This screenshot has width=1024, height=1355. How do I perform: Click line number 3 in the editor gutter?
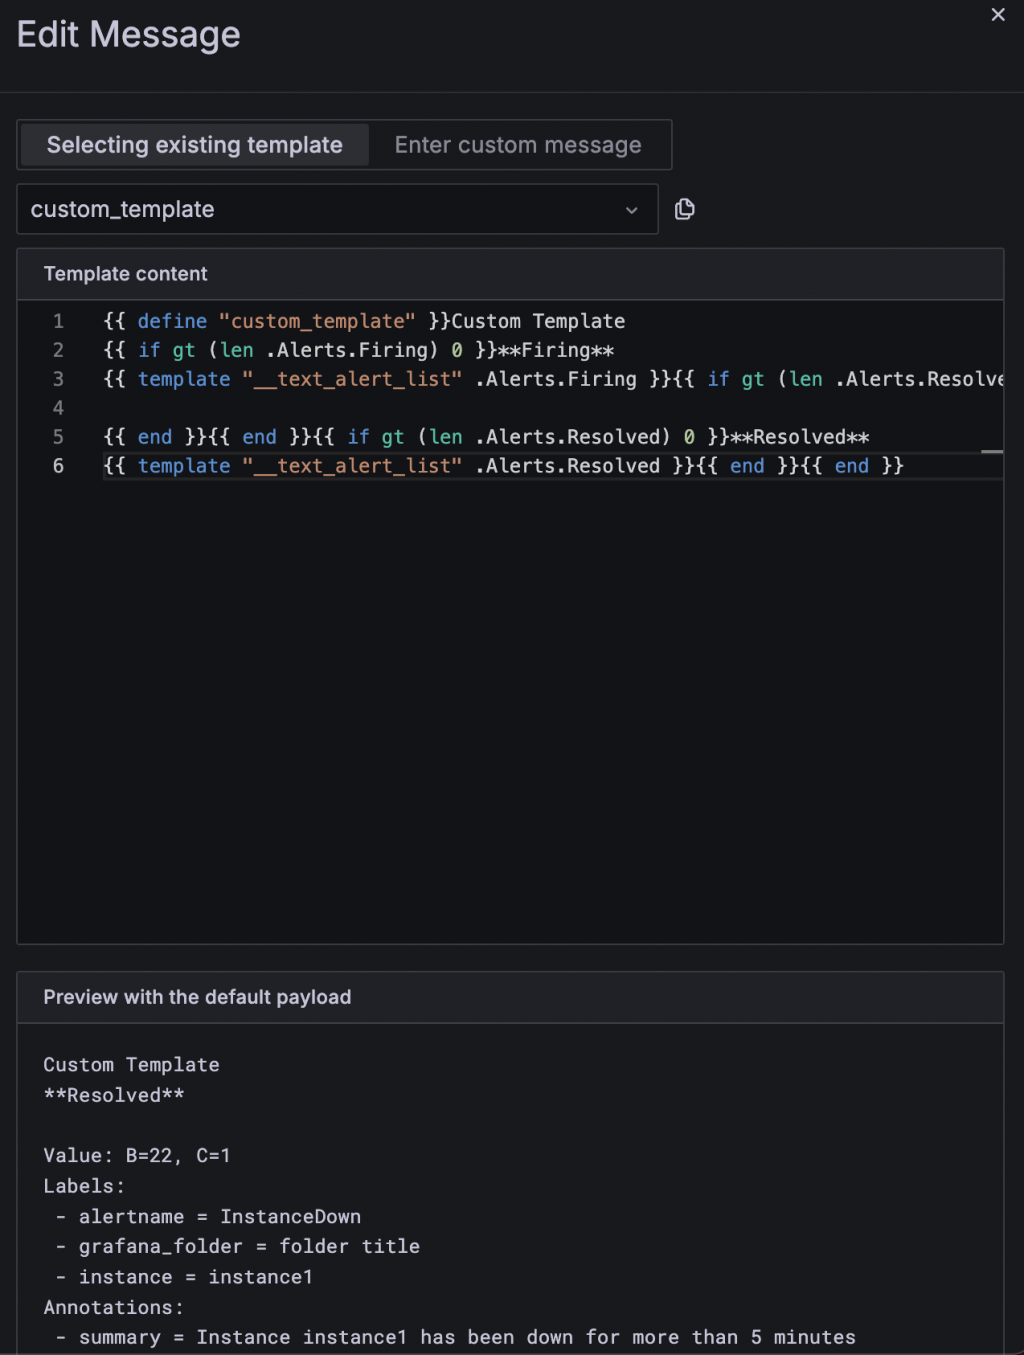point(59,379)
